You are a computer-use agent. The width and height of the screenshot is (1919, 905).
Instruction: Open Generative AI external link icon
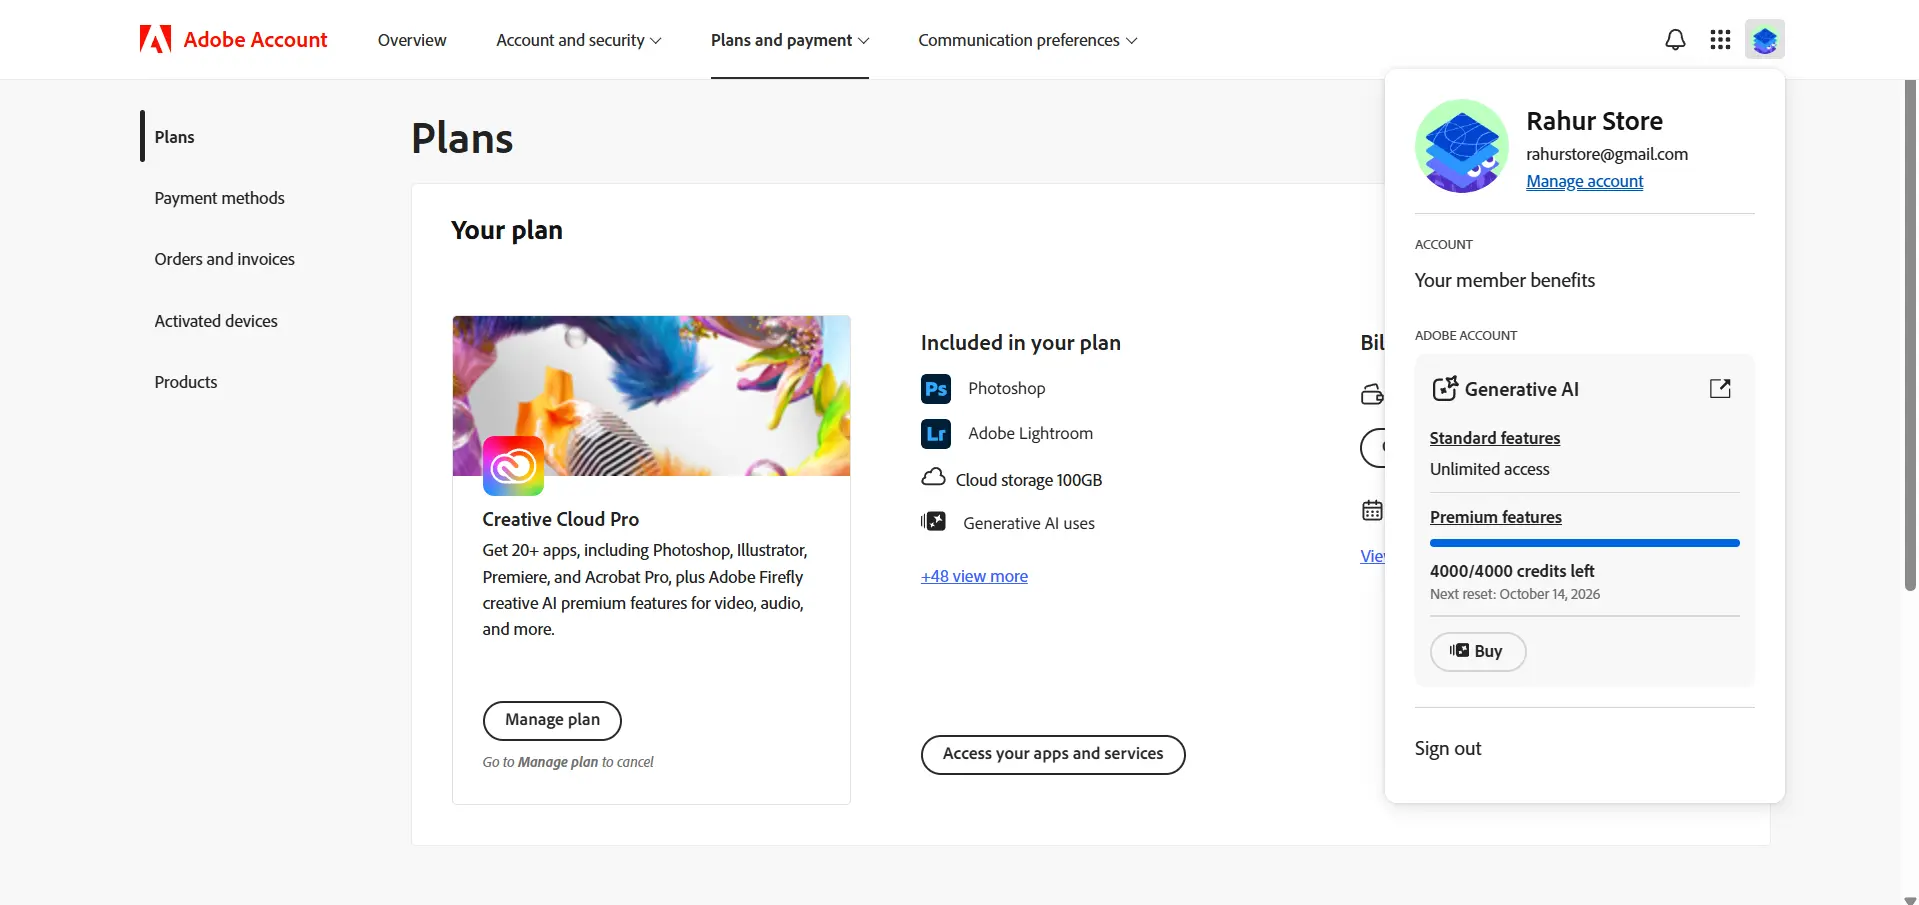(1720, 389)
